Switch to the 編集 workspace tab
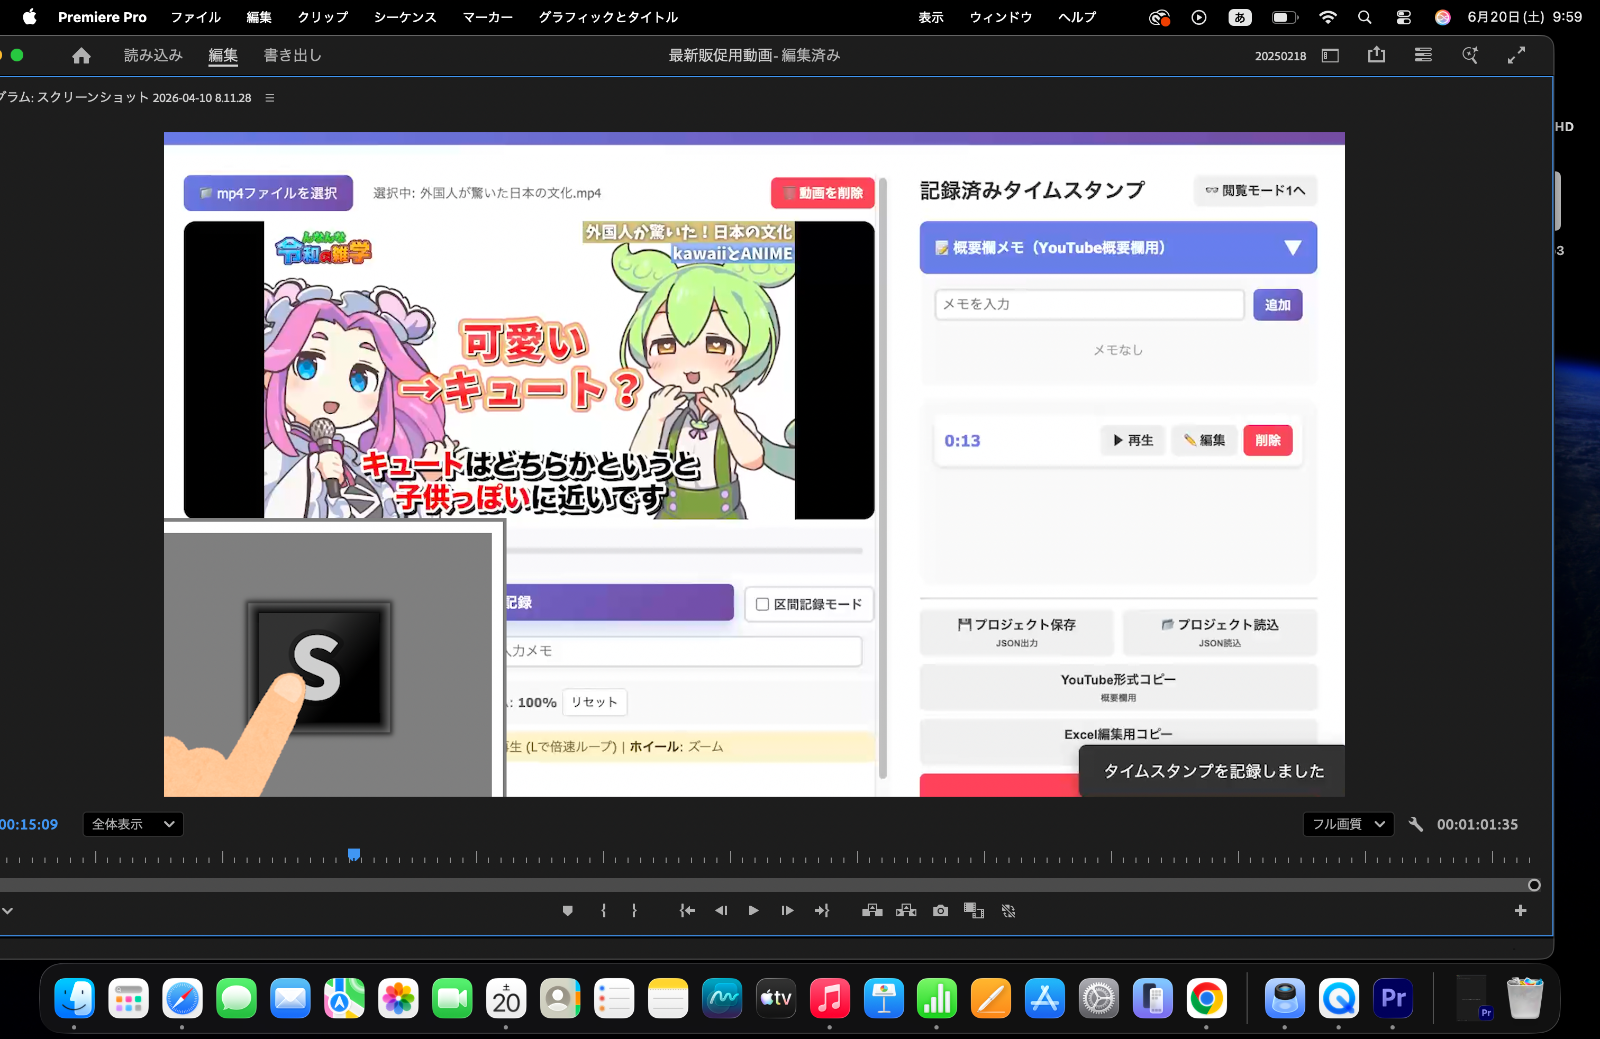 tap(223, 56)
